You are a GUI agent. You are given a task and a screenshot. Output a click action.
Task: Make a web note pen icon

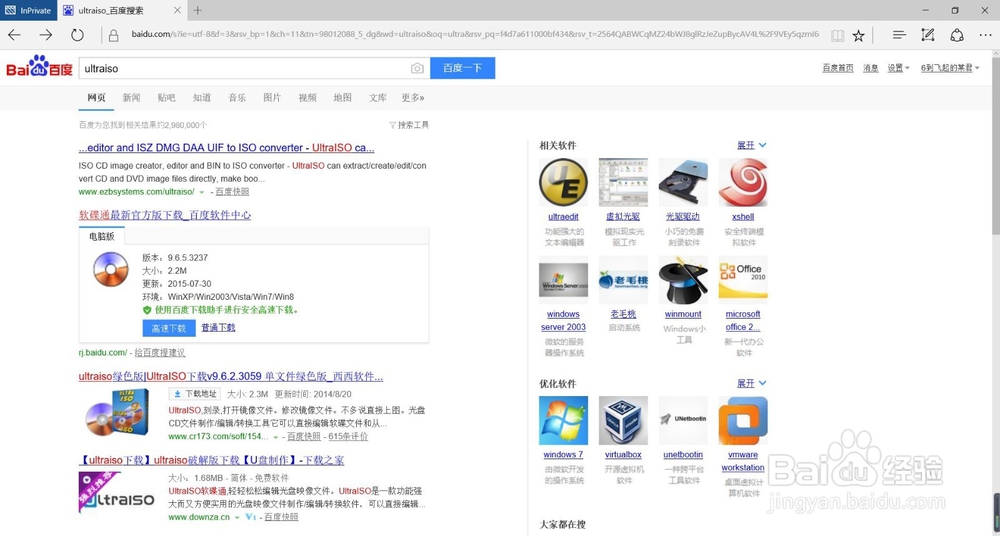pyautogui.click(x=928, y=35)
